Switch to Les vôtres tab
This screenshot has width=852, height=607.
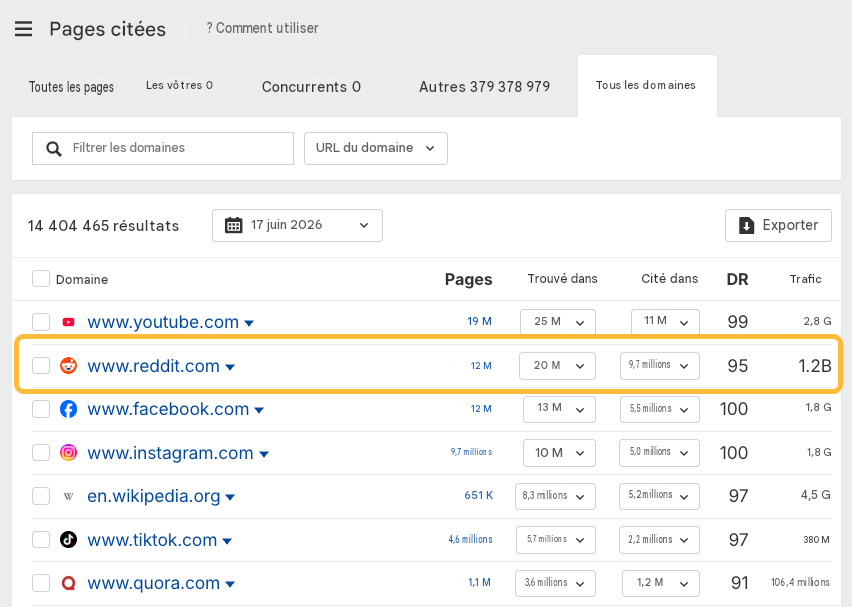pos(179,85)
